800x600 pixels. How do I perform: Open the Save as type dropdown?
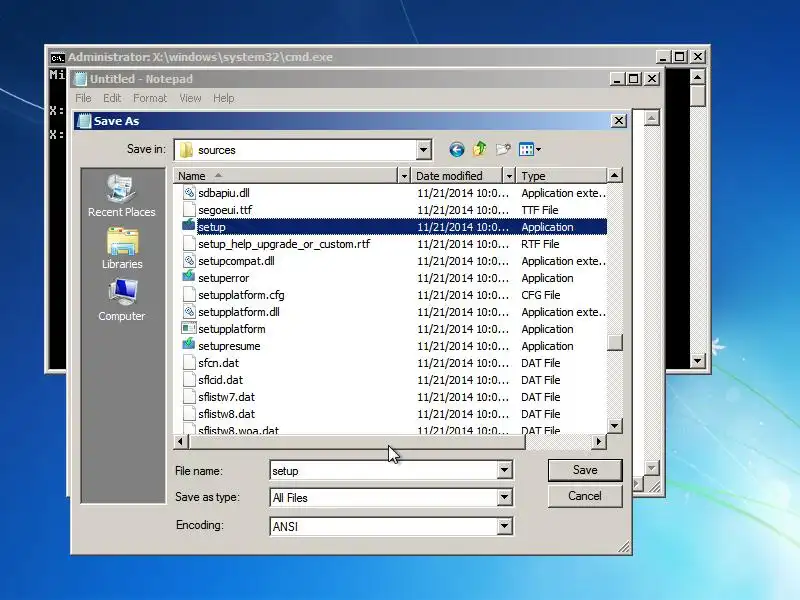504,497
